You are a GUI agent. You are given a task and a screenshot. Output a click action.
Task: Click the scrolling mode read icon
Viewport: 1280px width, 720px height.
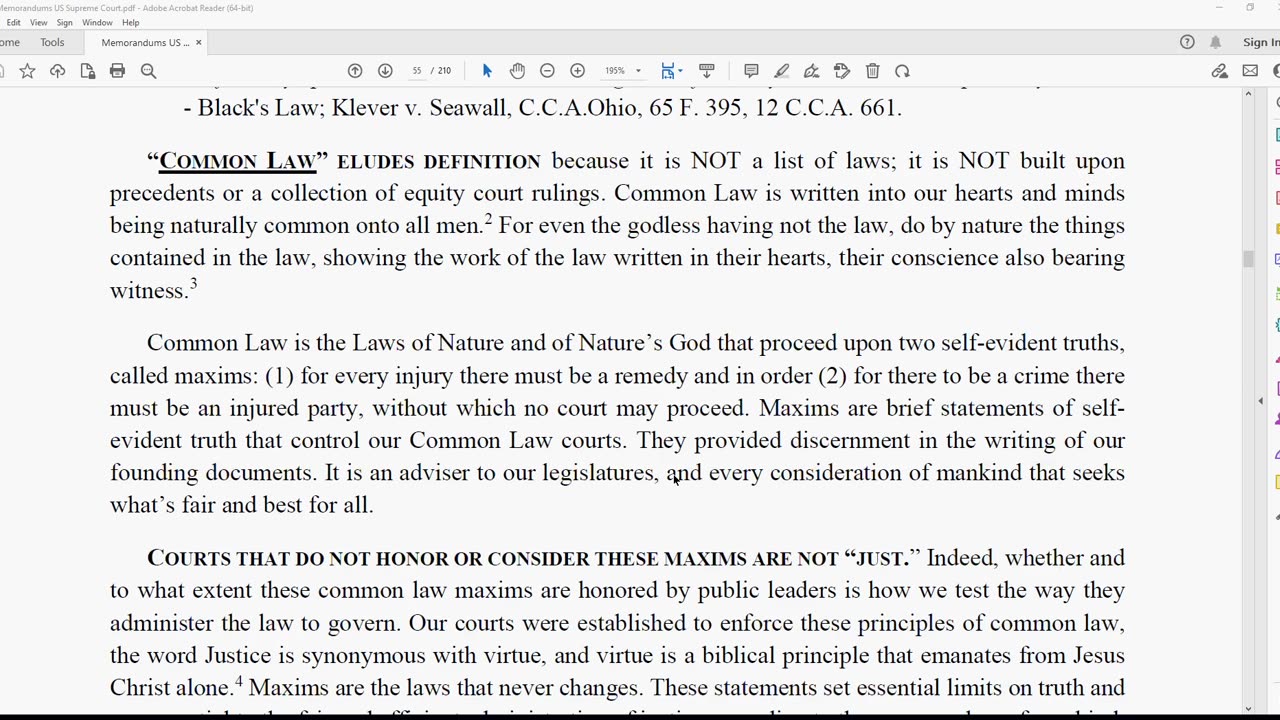707,71
